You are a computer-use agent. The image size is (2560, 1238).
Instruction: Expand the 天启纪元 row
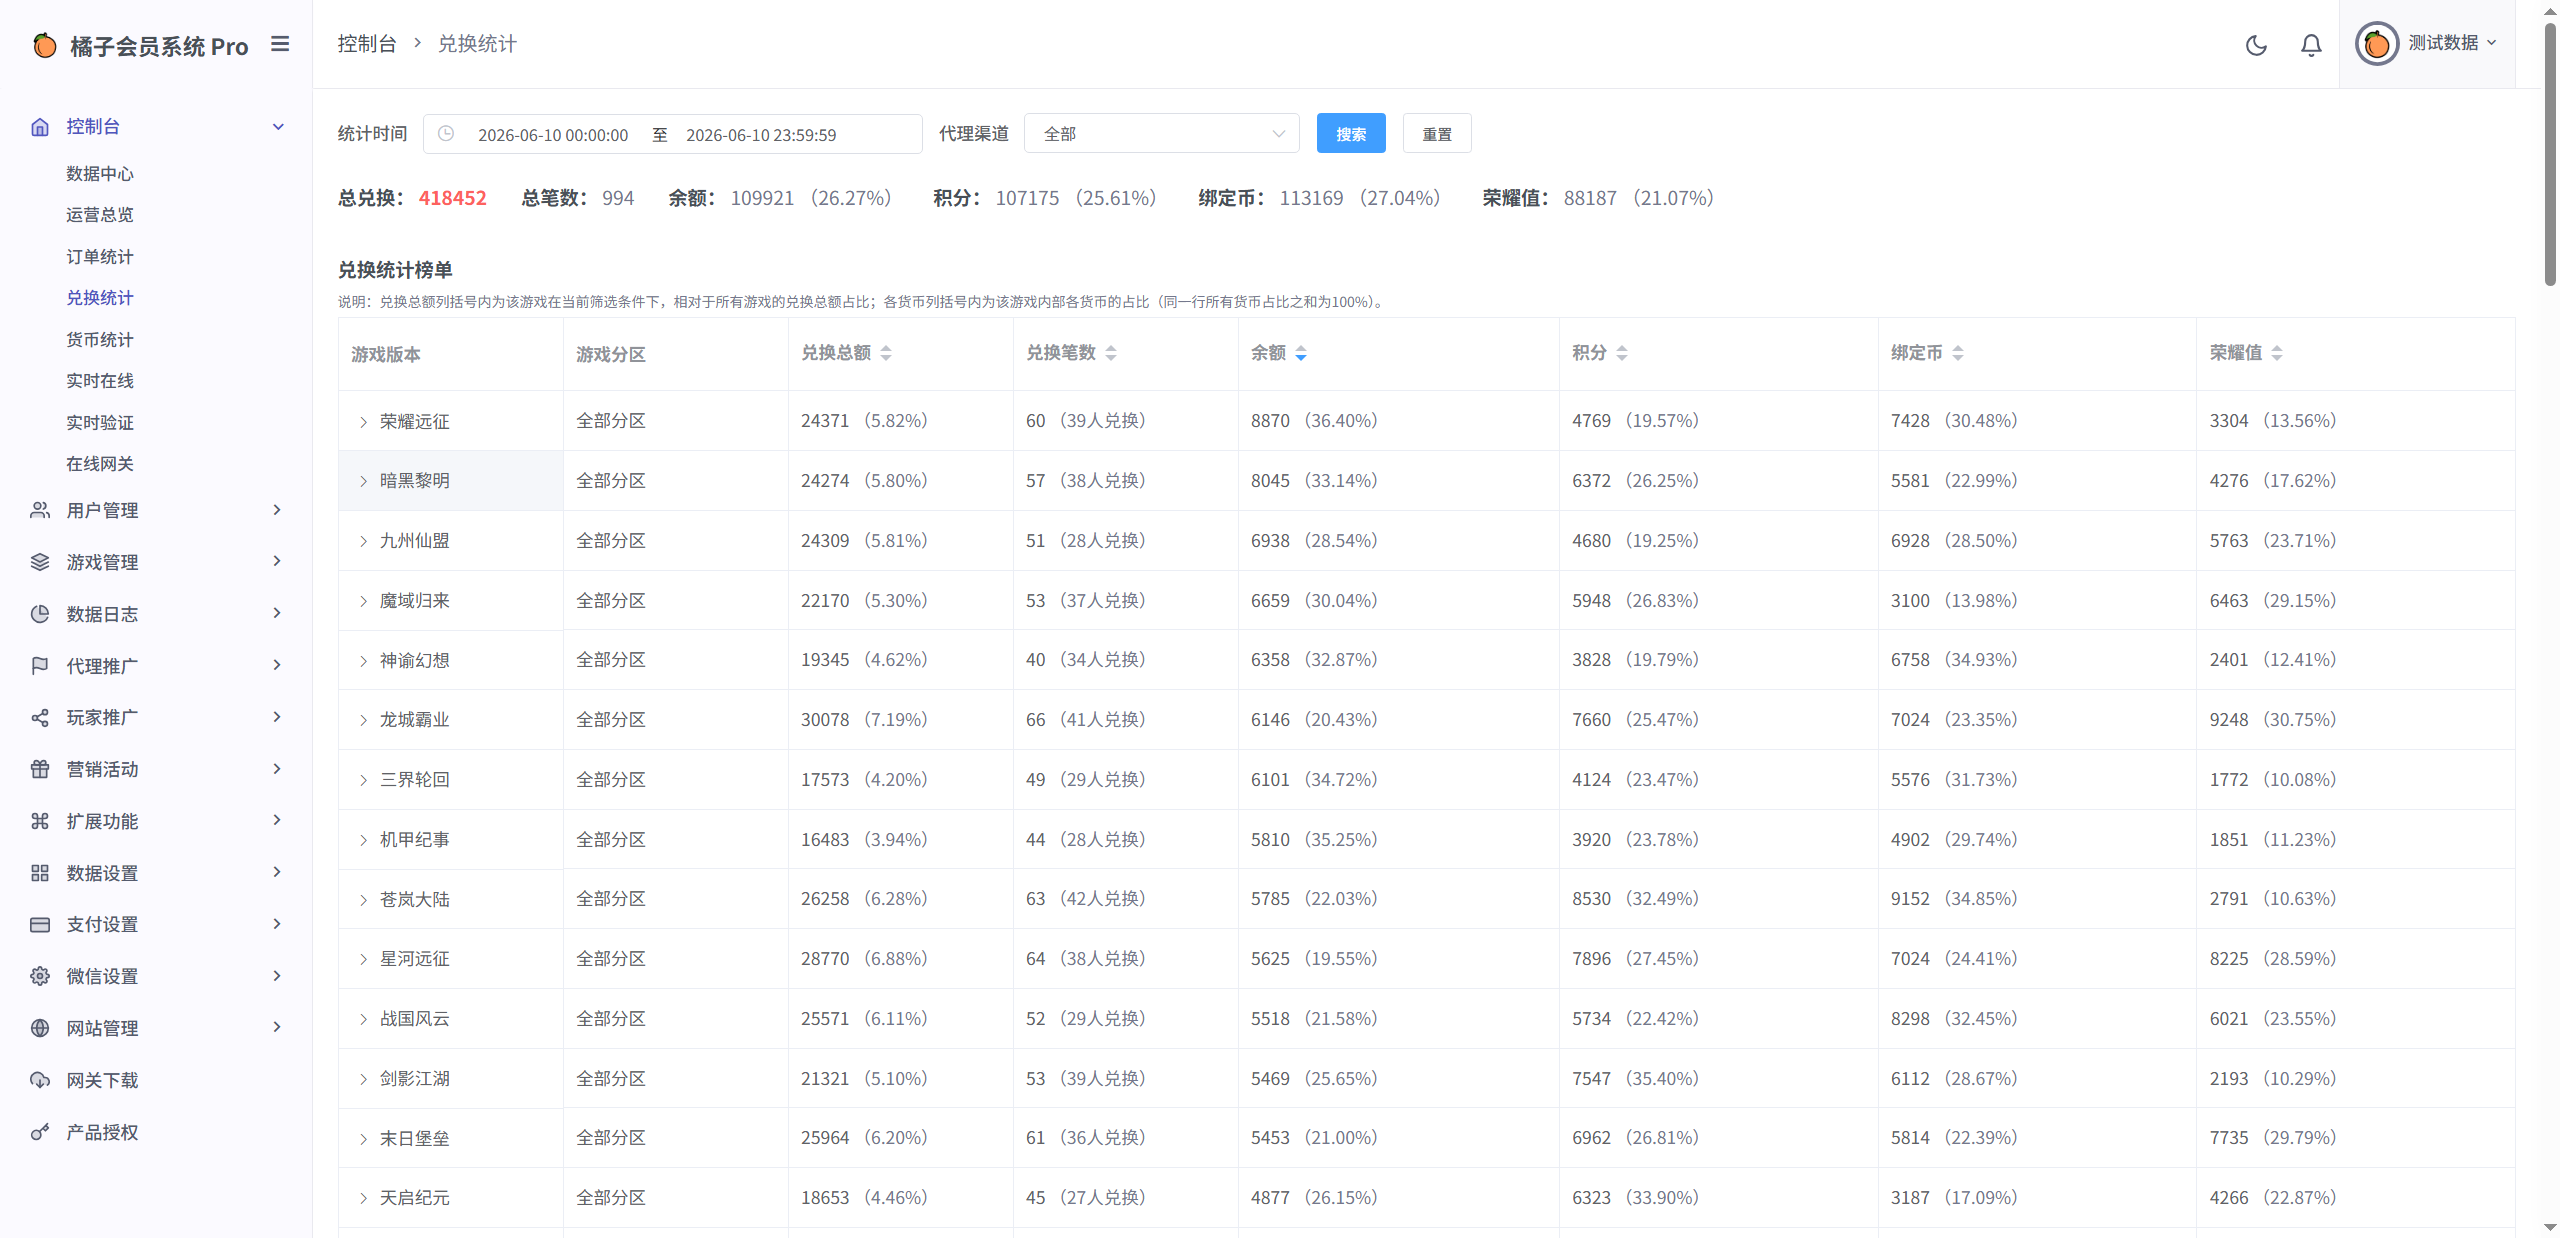pyautogui.click(x=363, y=1198)
